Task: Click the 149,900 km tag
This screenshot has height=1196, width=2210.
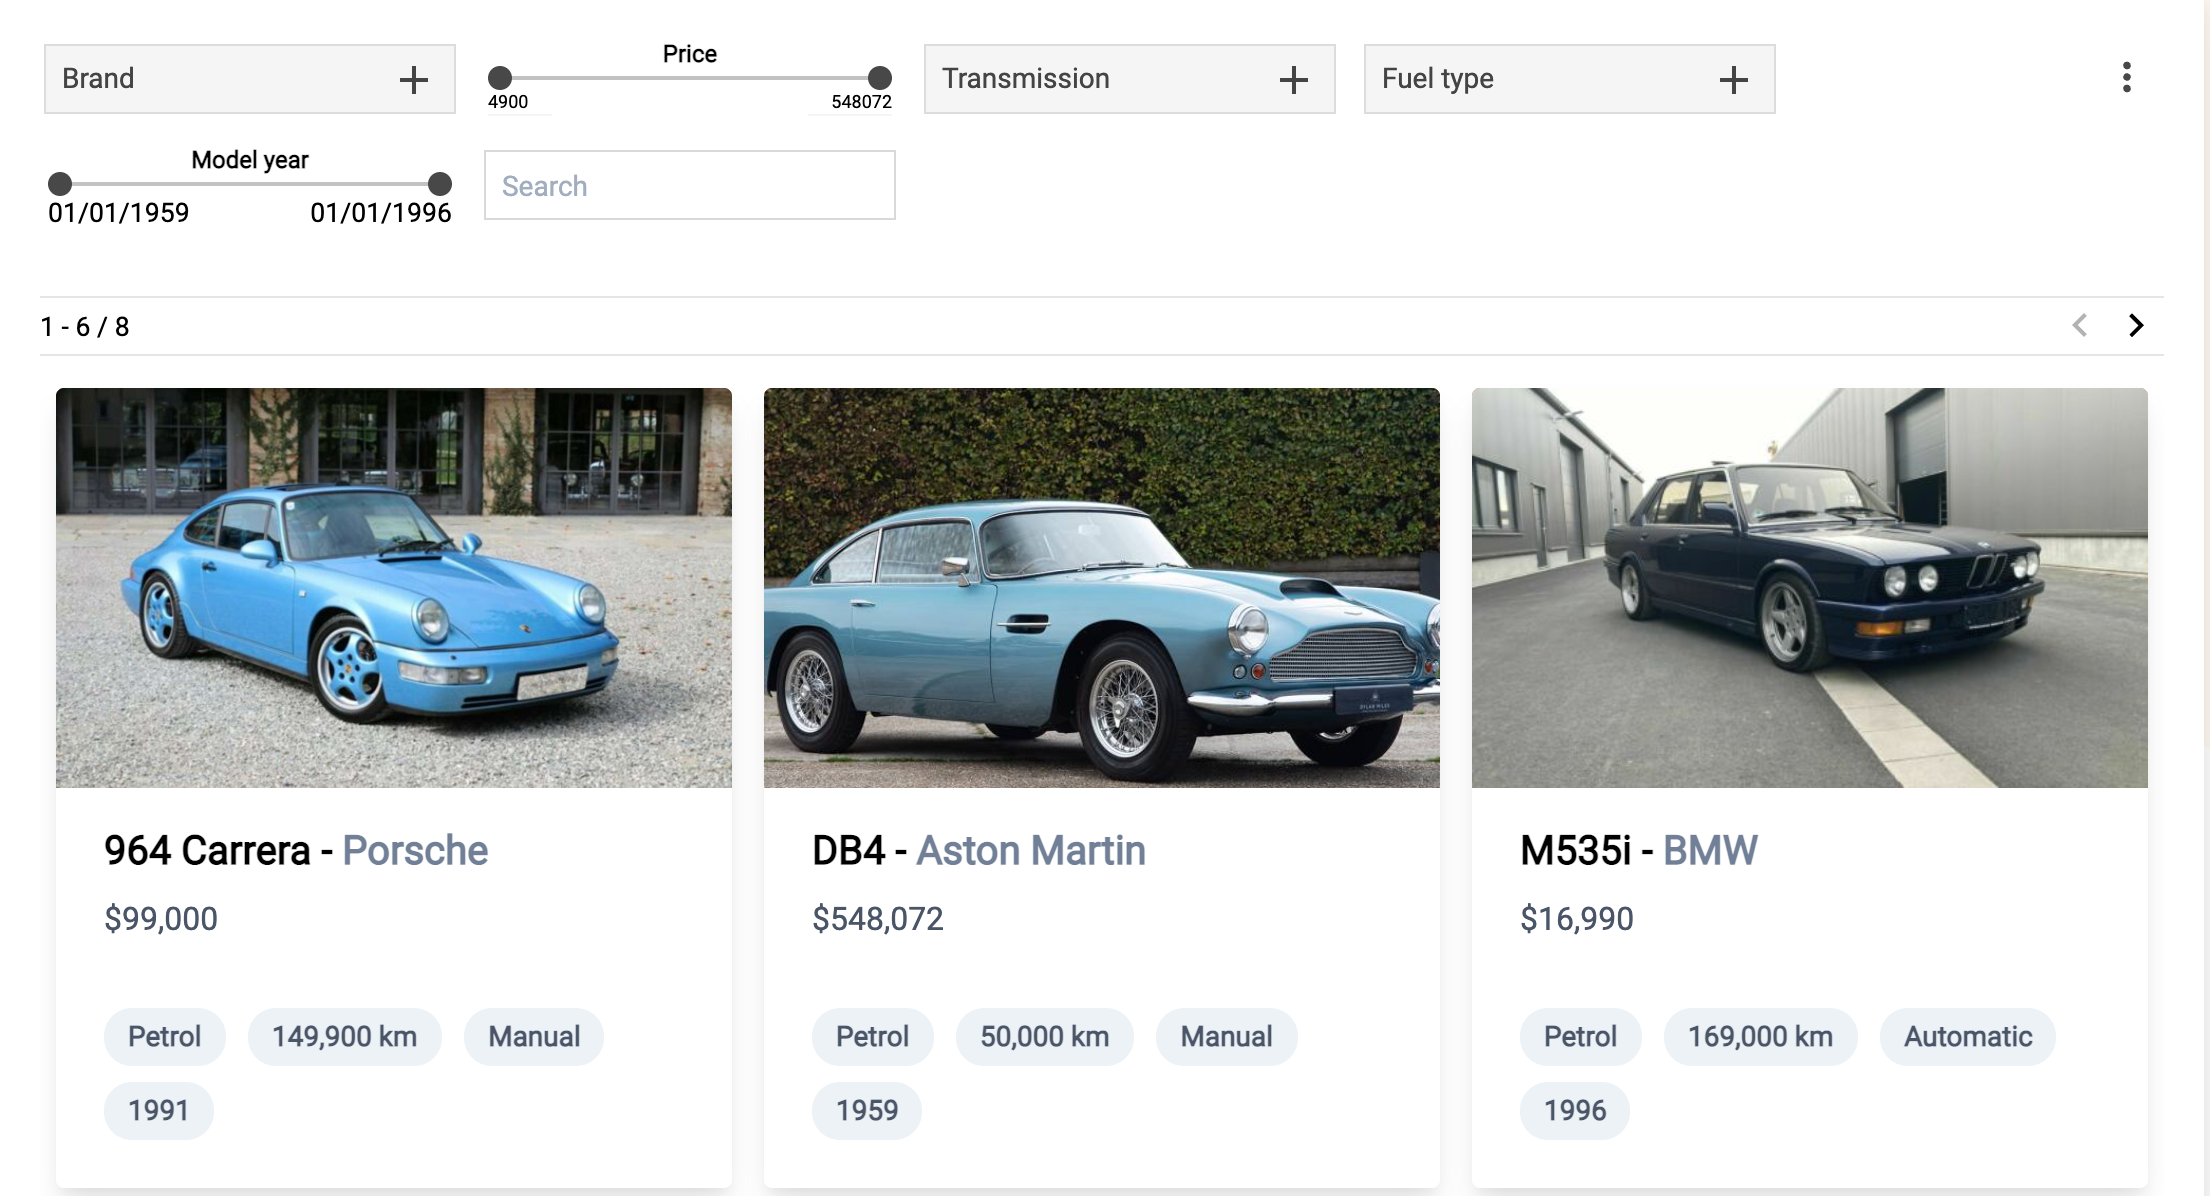Action: tap(345, 1037)
